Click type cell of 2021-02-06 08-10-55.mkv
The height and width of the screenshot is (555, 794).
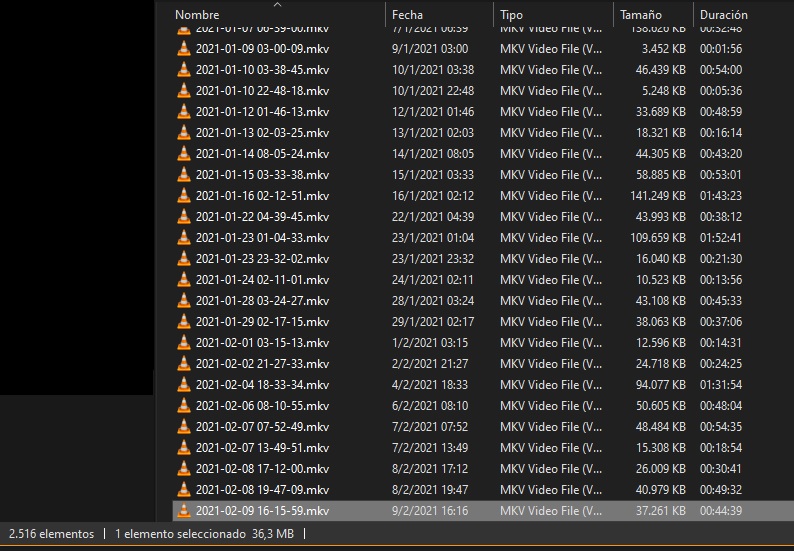[551, 406]
